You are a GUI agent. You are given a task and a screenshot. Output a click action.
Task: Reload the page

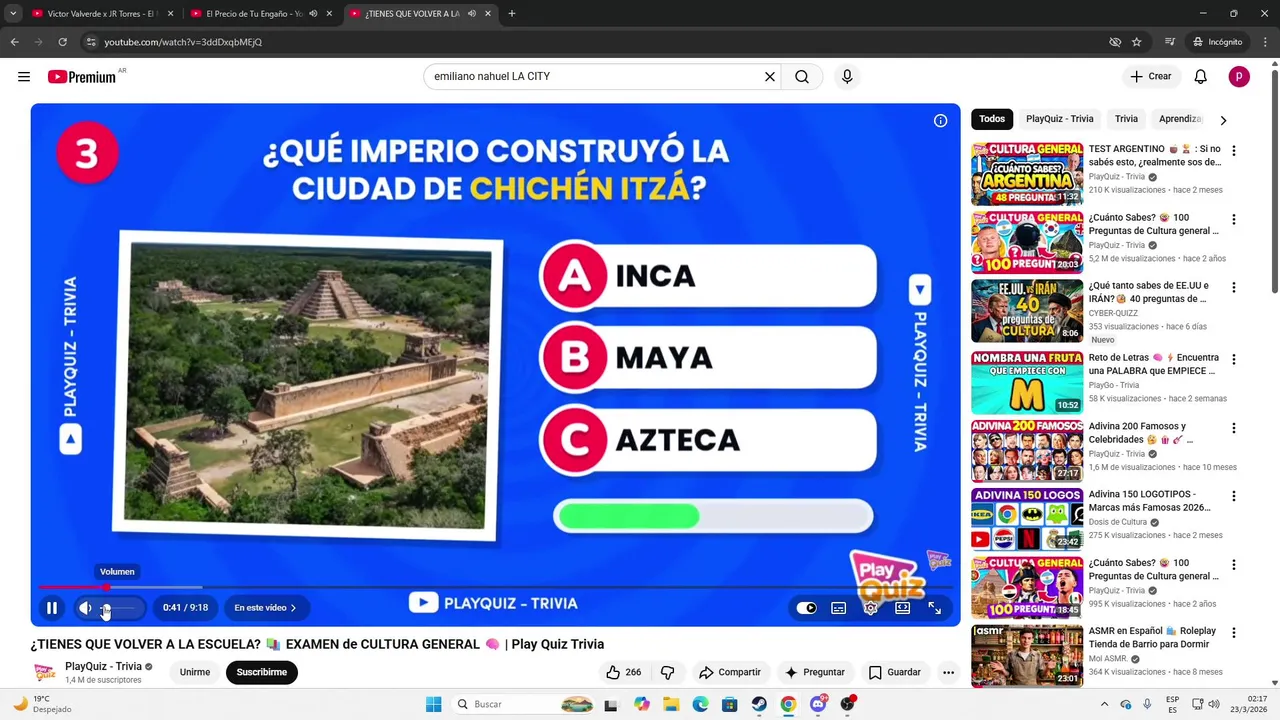tap(62, 42)
